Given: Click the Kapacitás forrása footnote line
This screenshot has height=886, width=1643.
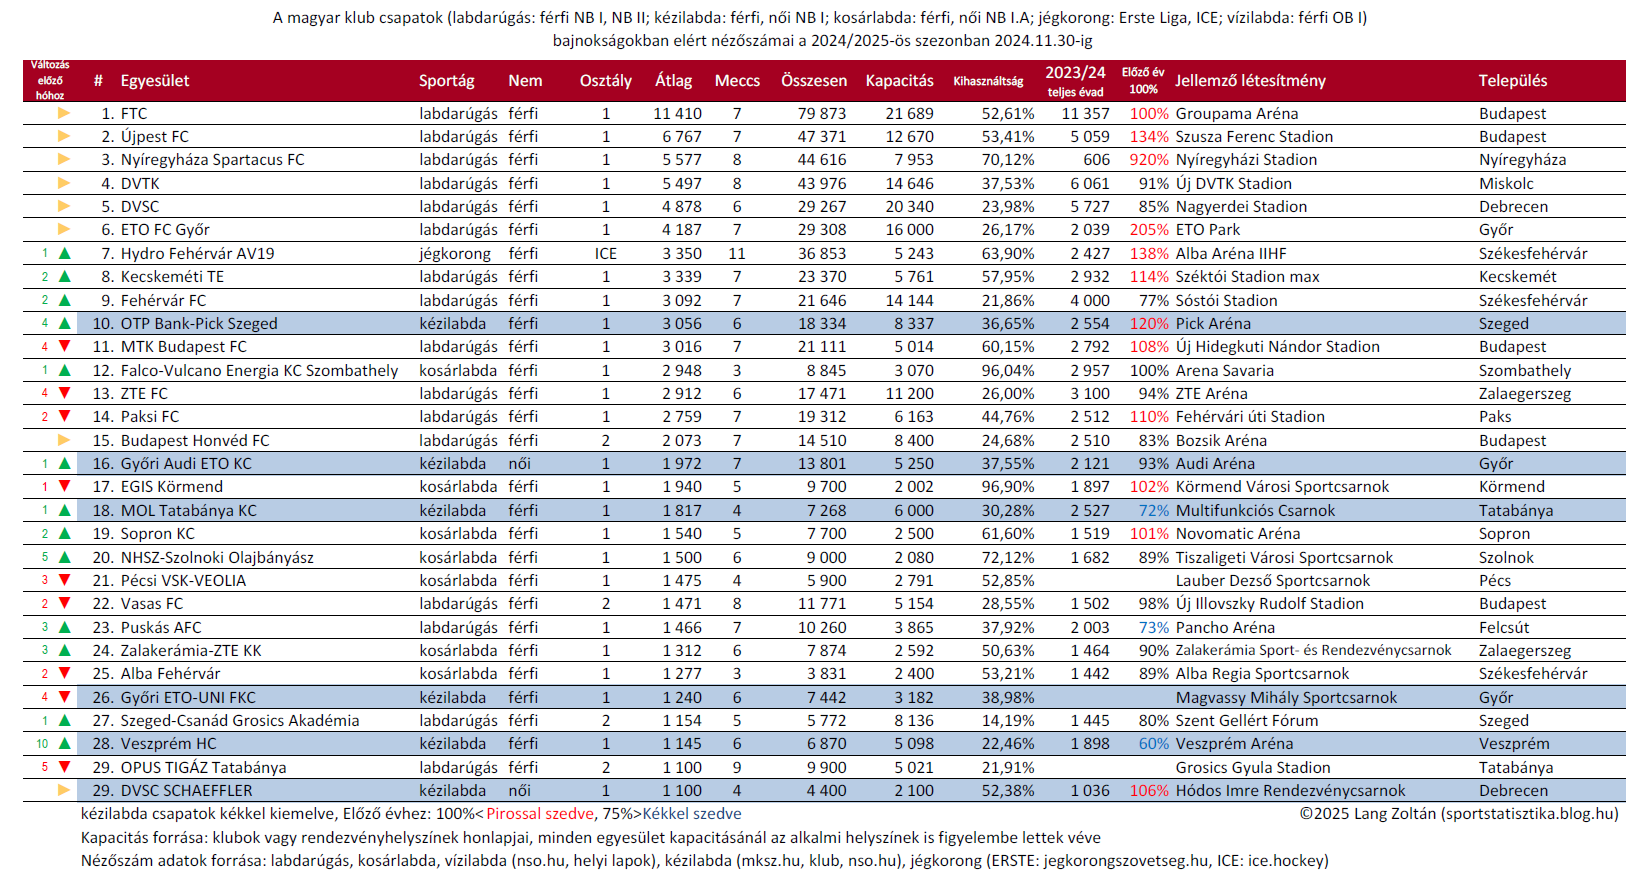Looking at the screenshot, I should click(590, 837).
